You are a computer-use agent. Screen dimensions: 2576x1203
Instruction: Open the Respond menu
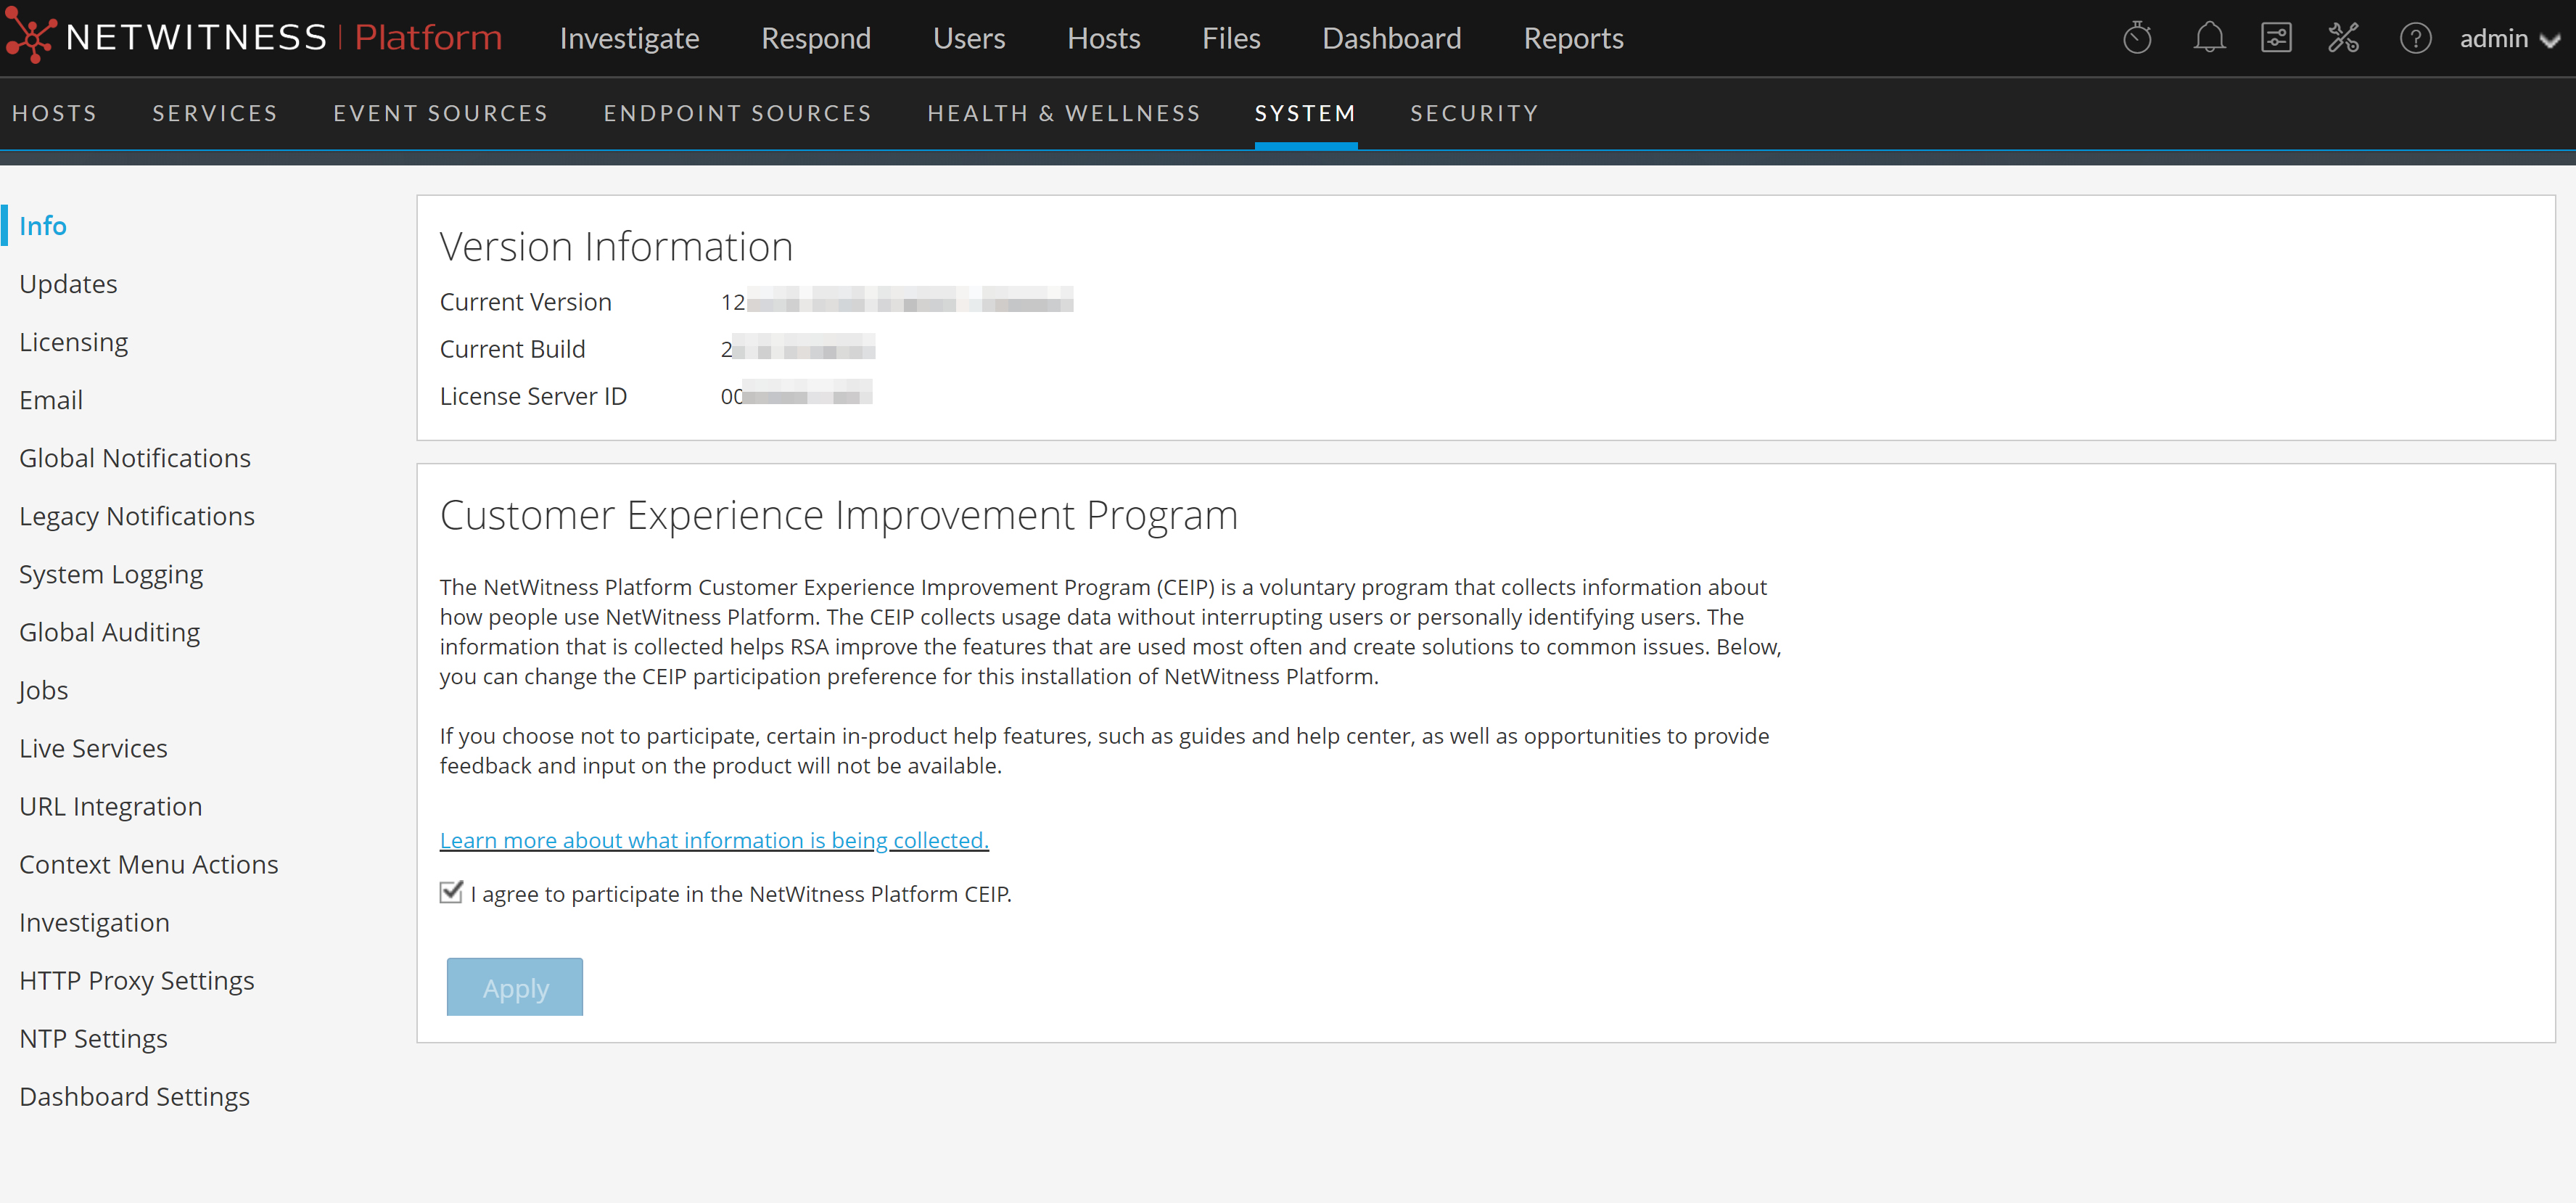(x=816, y=38)
